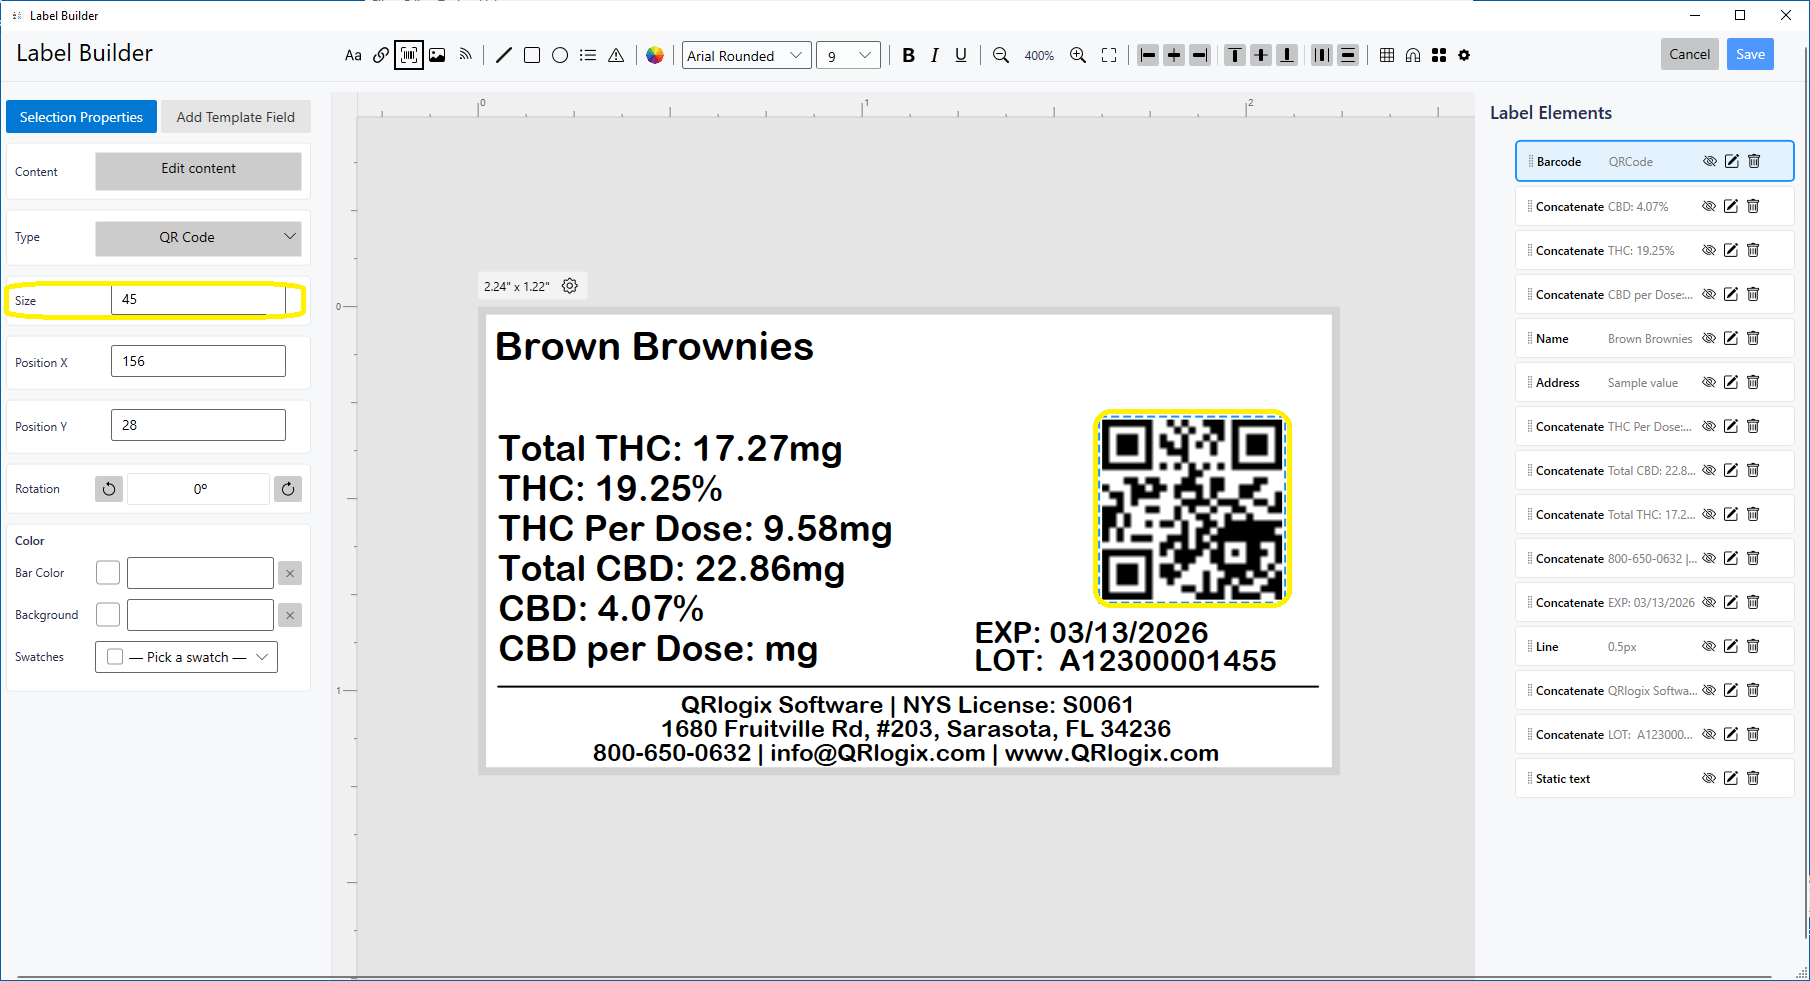Hide the THC: 19.25% element
This screenshot has width=1810, height=981.
1709,250
